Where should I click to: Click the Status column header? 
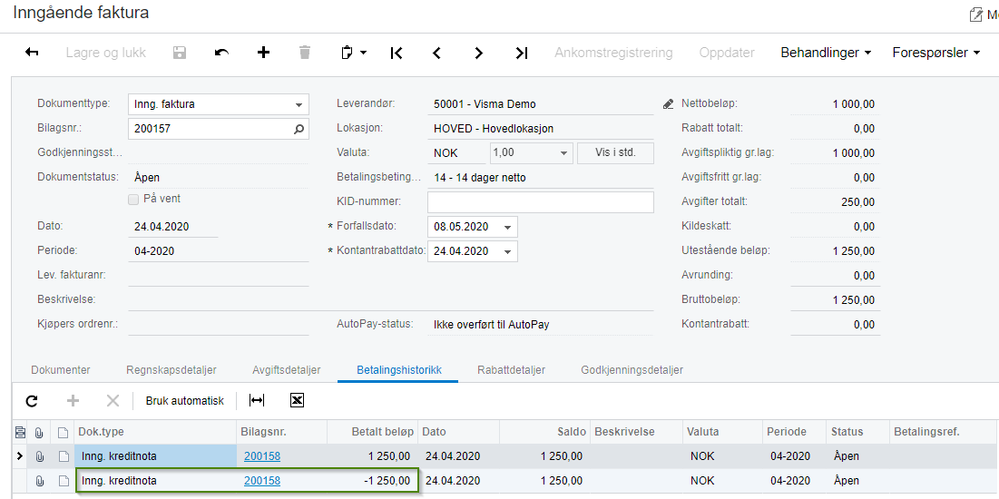click(858, 432)
